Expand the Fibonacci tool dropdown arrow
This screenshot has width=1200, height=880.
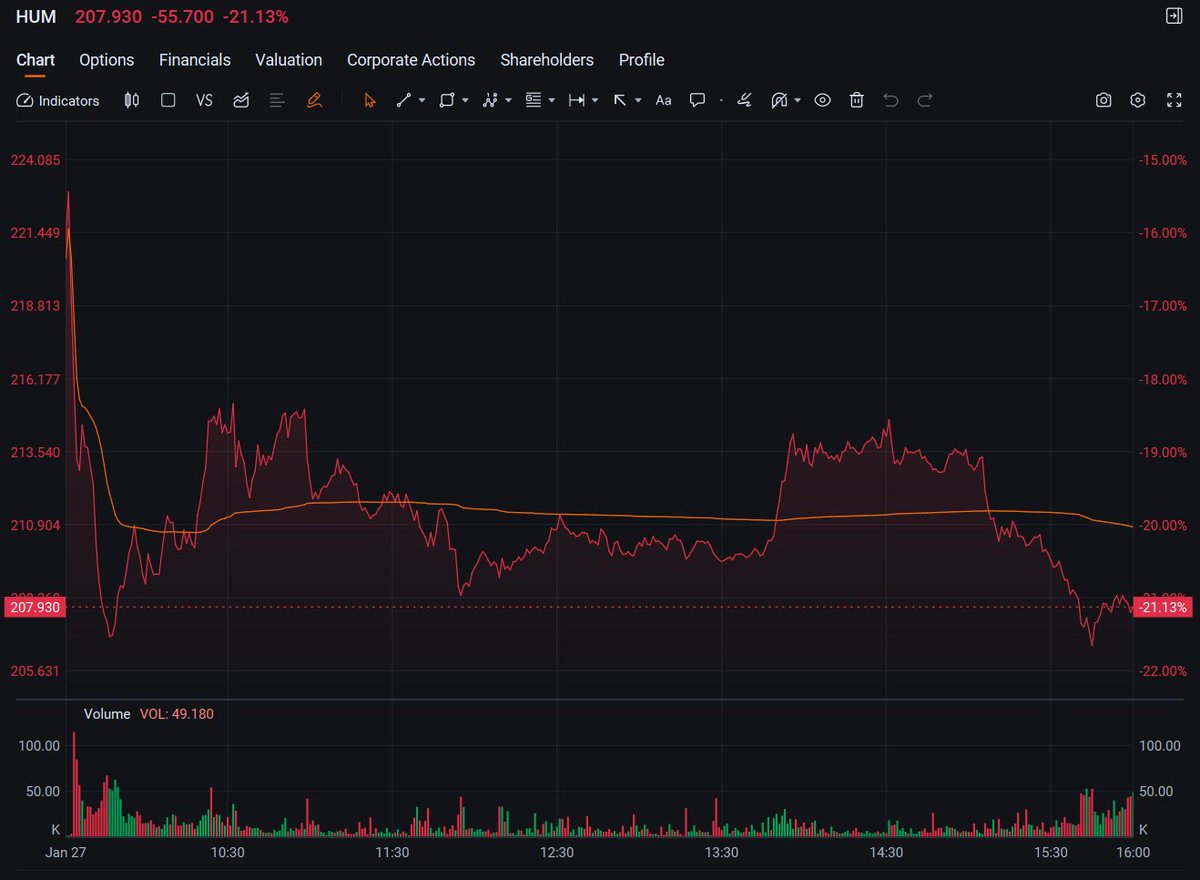pos(551,100)
